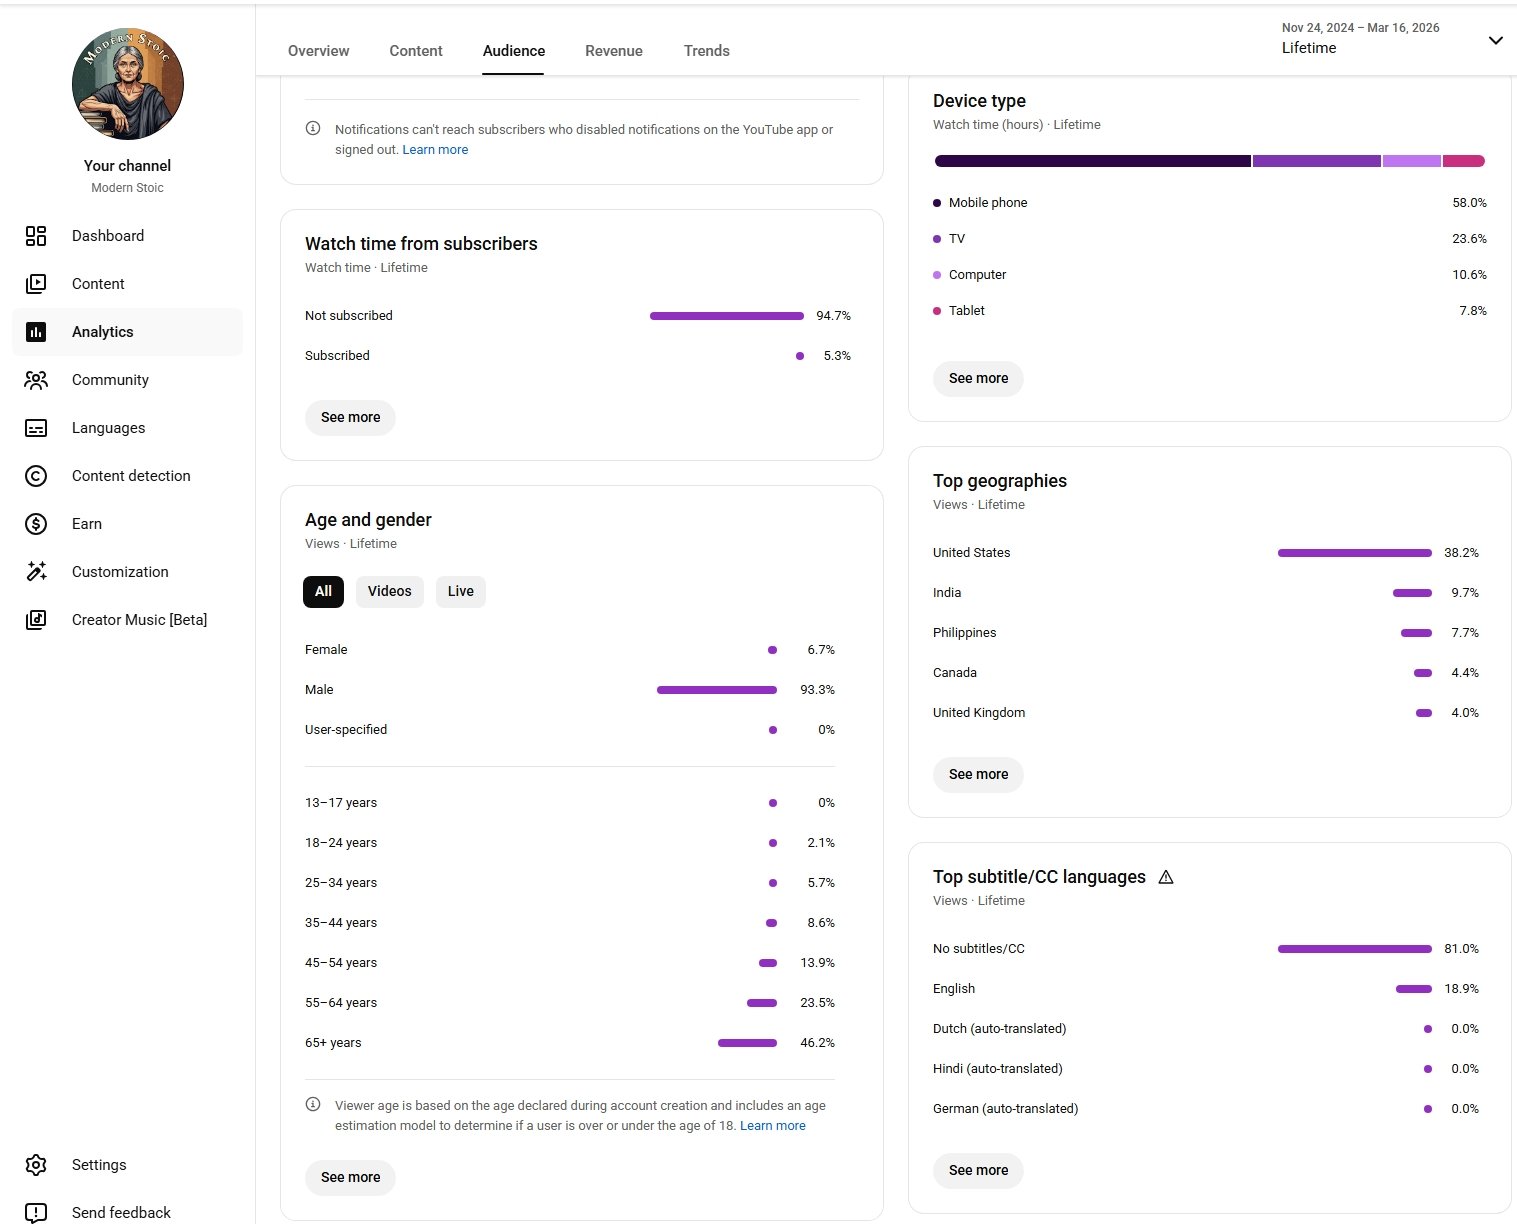Viewport: 1517px width, 1224px height.
Task: Click the Settings gear icon
Action: tap(36, 1165)
